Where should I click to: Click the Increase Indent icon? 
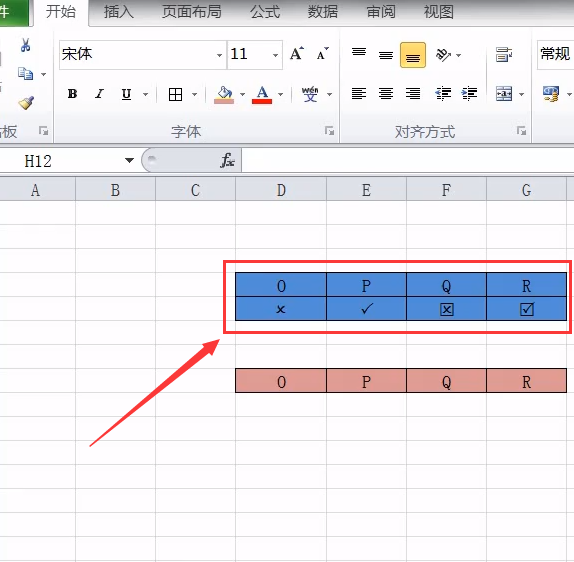tap(469, 94)
